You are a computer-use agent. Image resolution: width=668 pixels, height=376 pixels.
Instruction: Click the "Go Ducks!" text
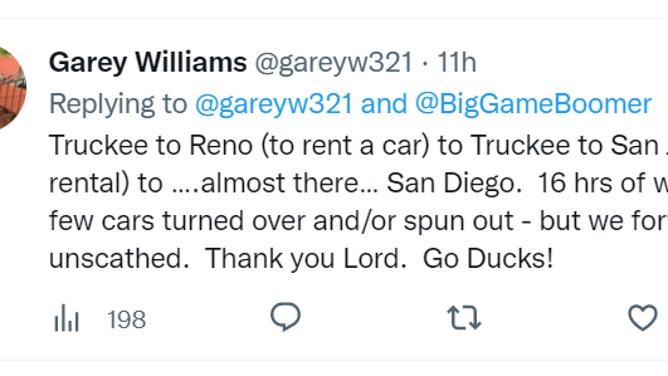pos(488,258)
